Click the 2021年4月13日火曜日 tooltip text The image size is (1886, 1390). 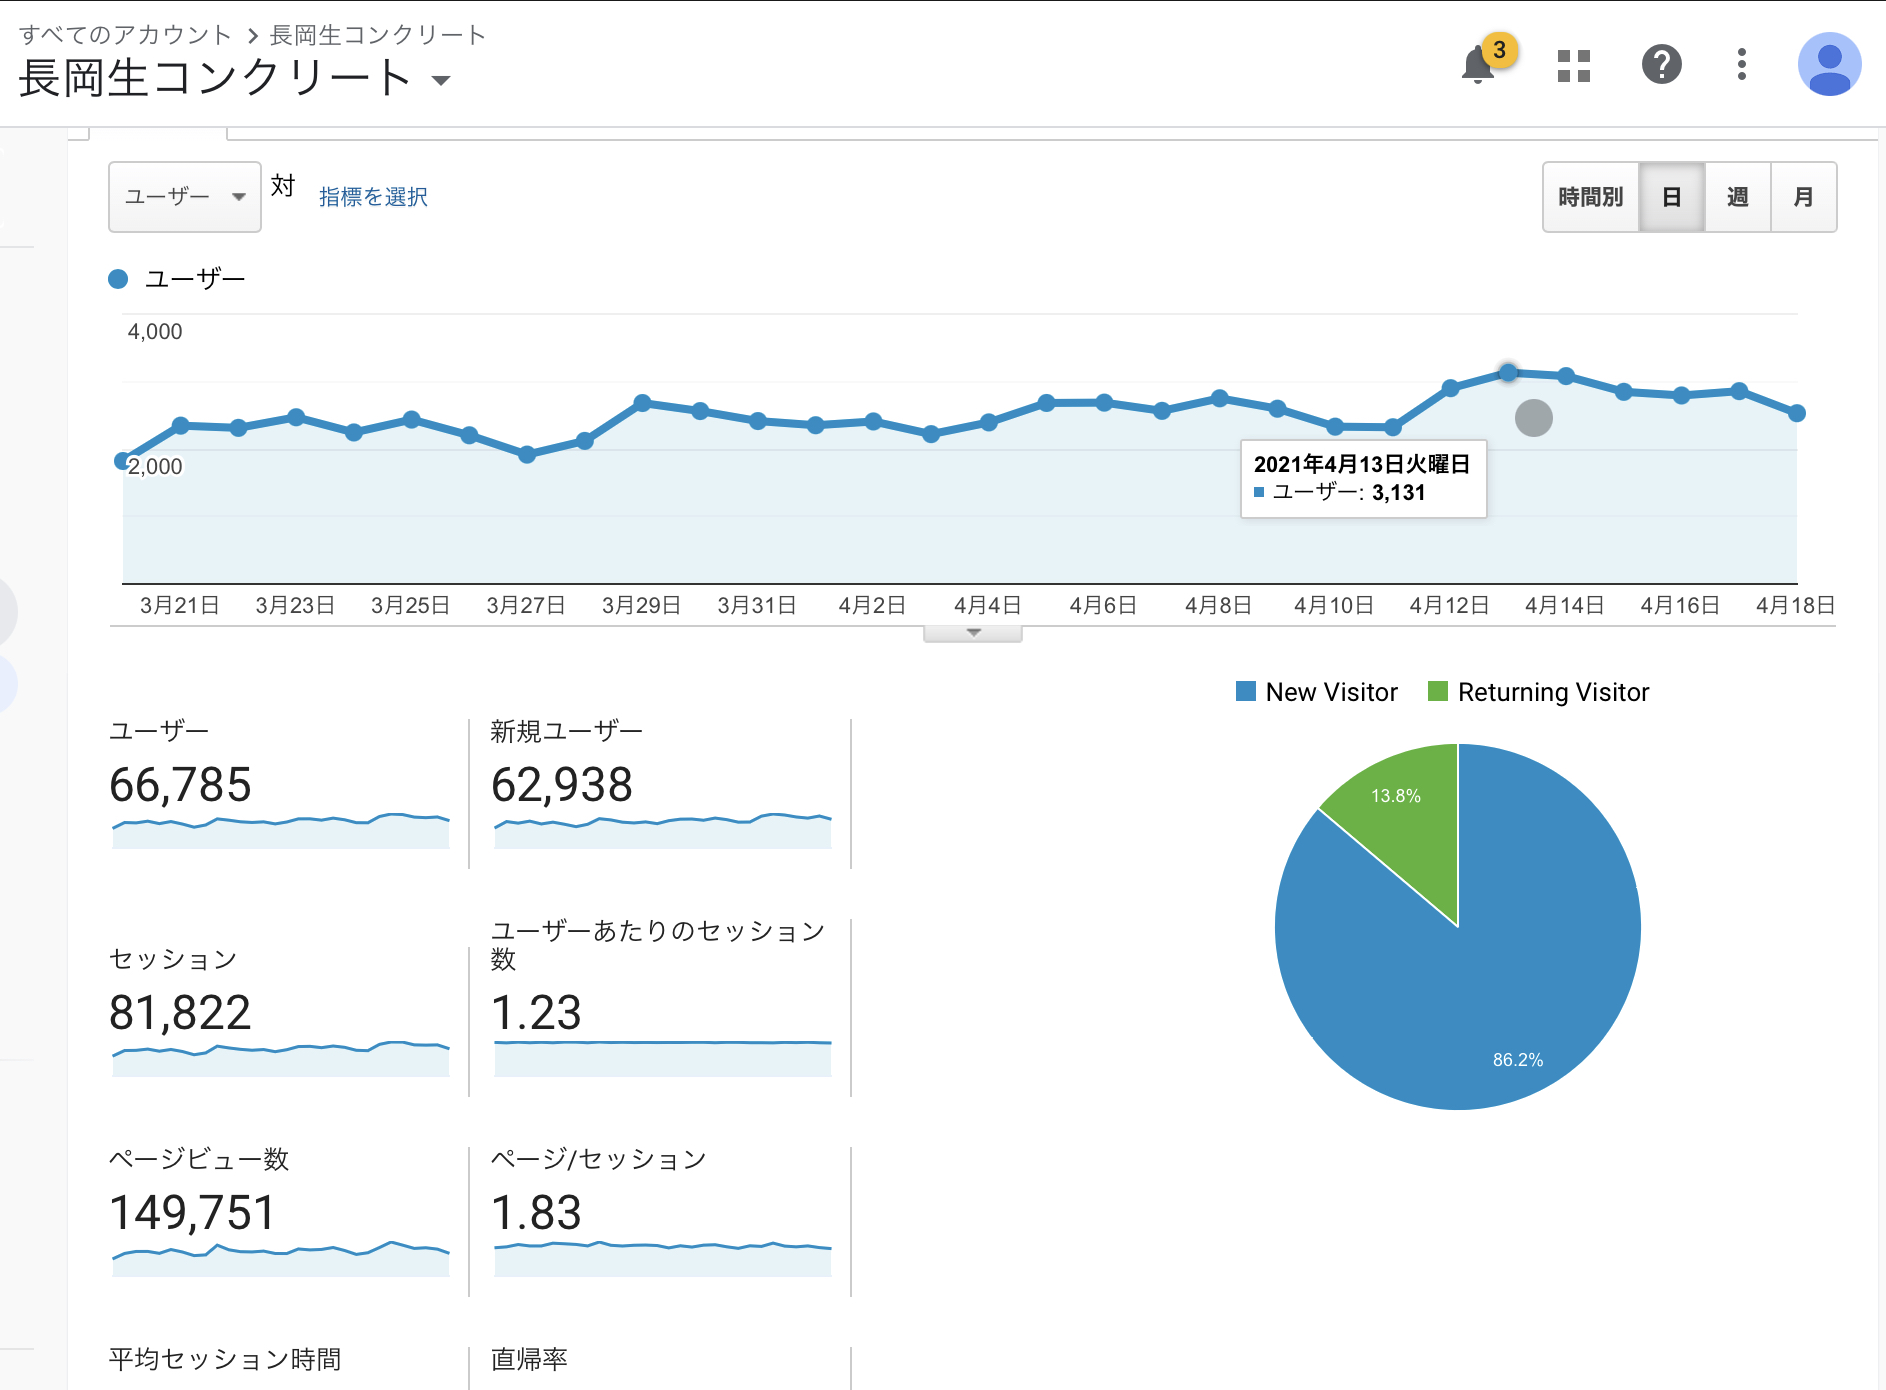point(1362,464)
